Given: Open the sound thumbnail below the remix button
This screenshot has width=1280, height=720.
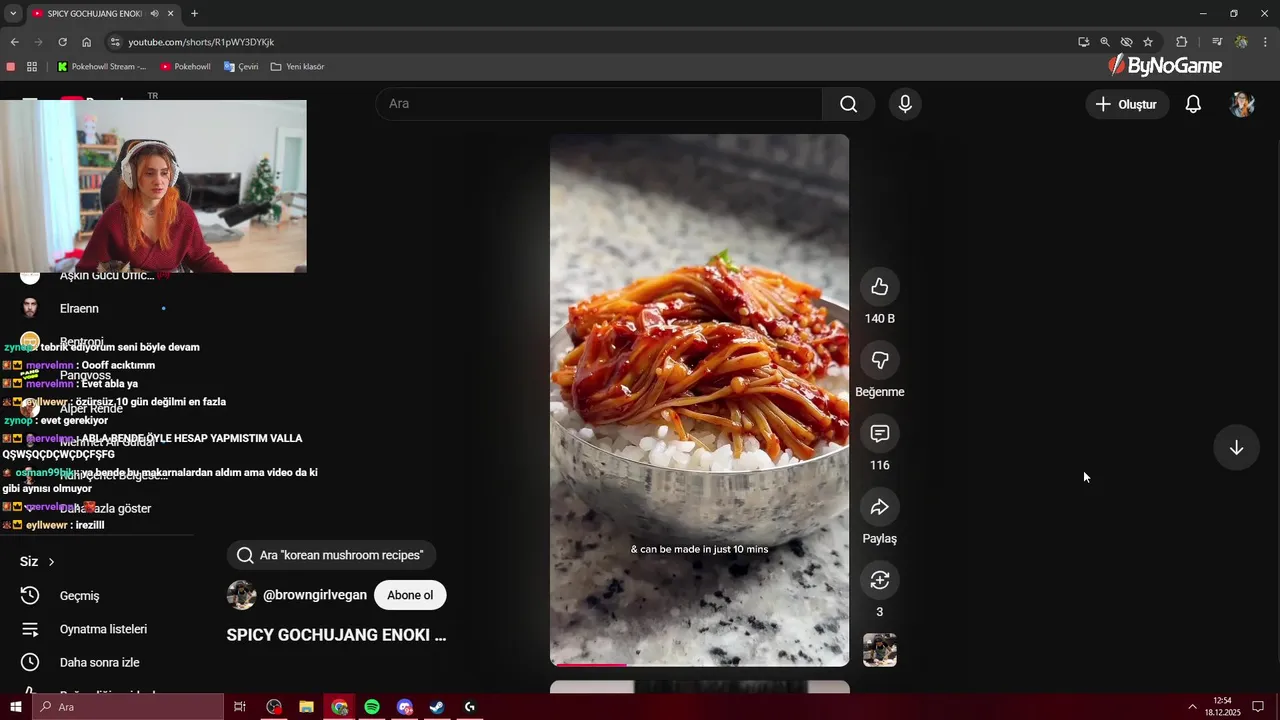Looking at the screenshot, I should (880, 650).
